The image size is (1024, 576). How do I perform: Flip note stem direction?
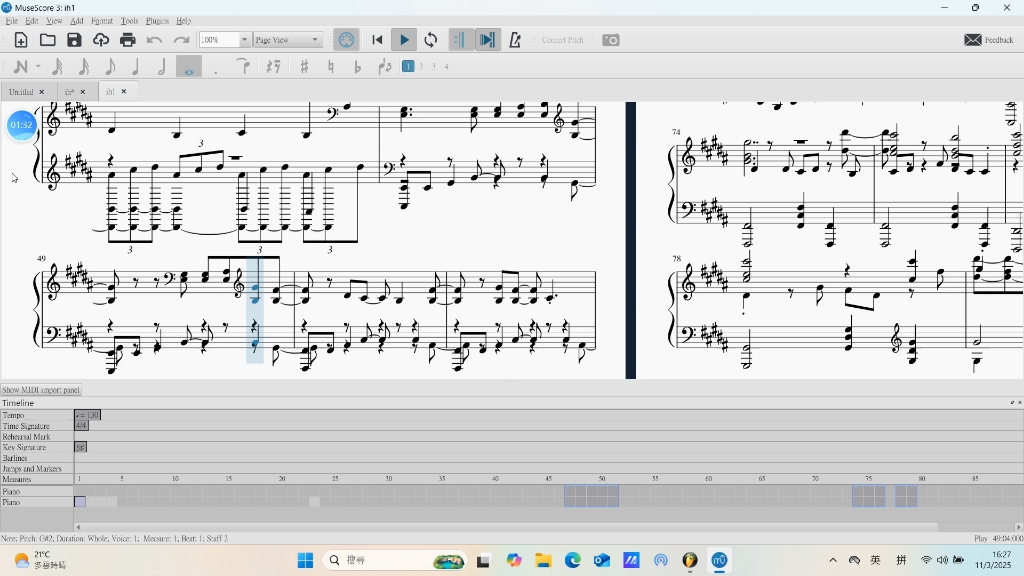(385, 67)
